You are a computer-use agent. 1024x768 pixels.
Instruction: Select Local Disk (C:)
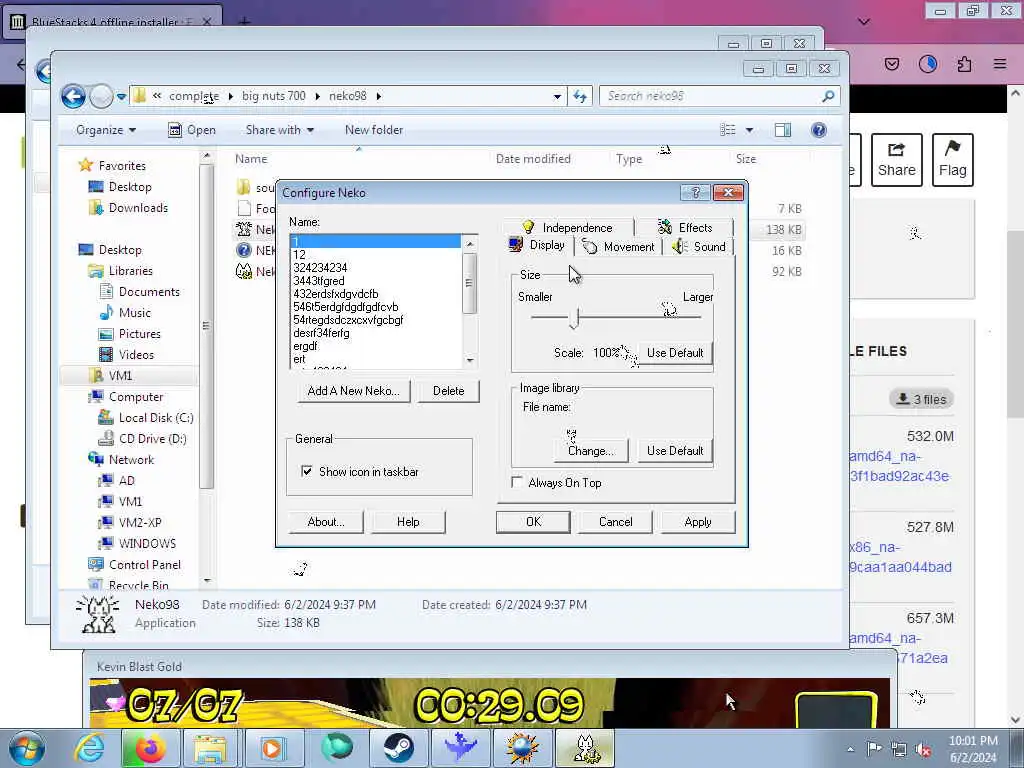point(155,417)
